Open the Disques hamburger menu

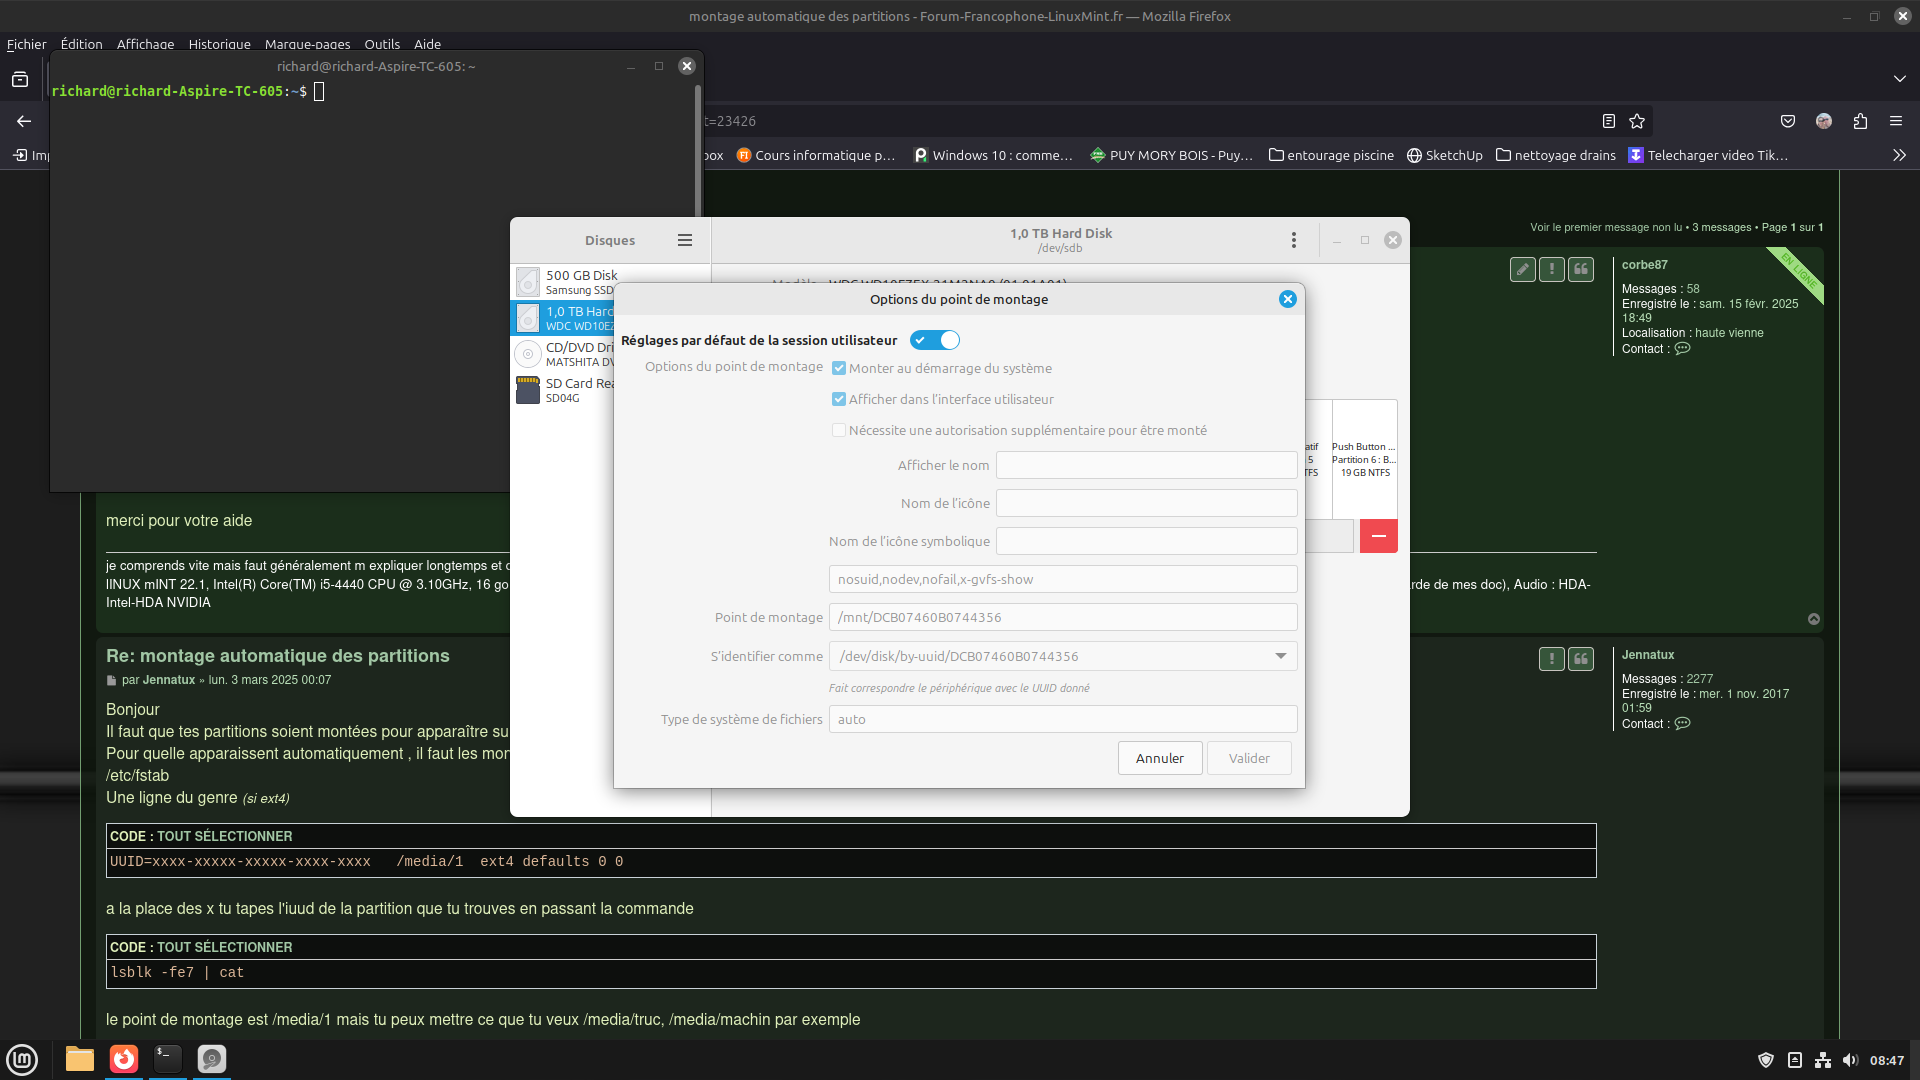[x=685, y=240]
